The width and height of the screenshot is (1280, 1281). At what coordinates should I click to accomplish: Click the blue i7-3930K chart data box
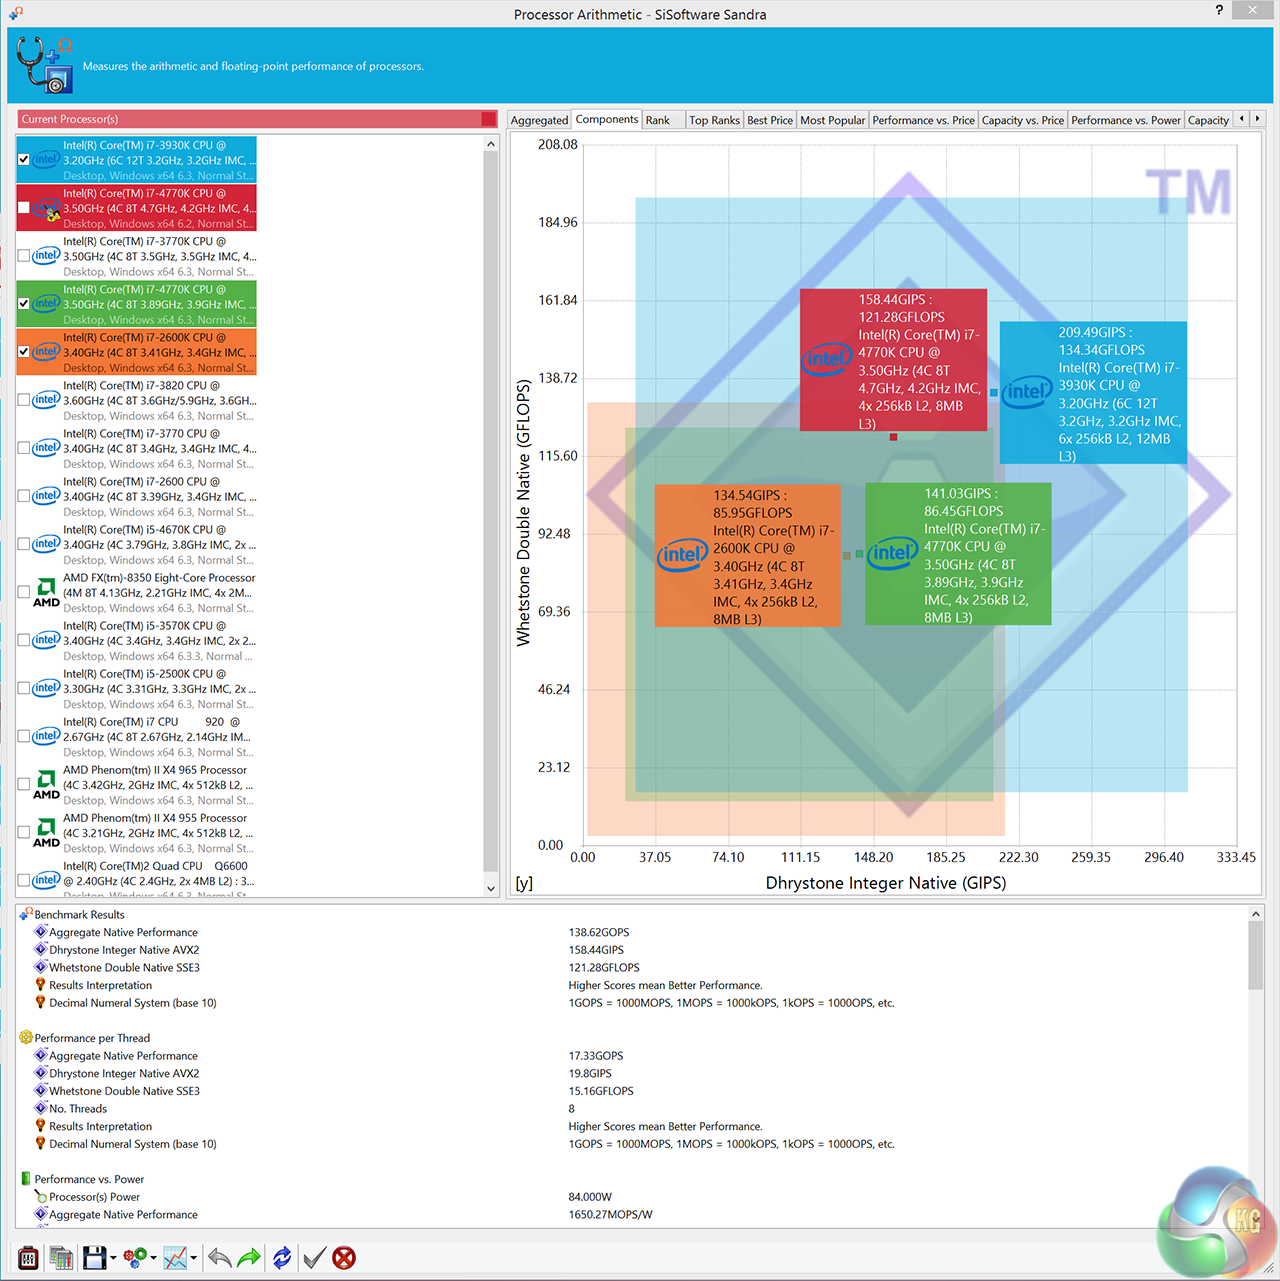pos(1093,393)
